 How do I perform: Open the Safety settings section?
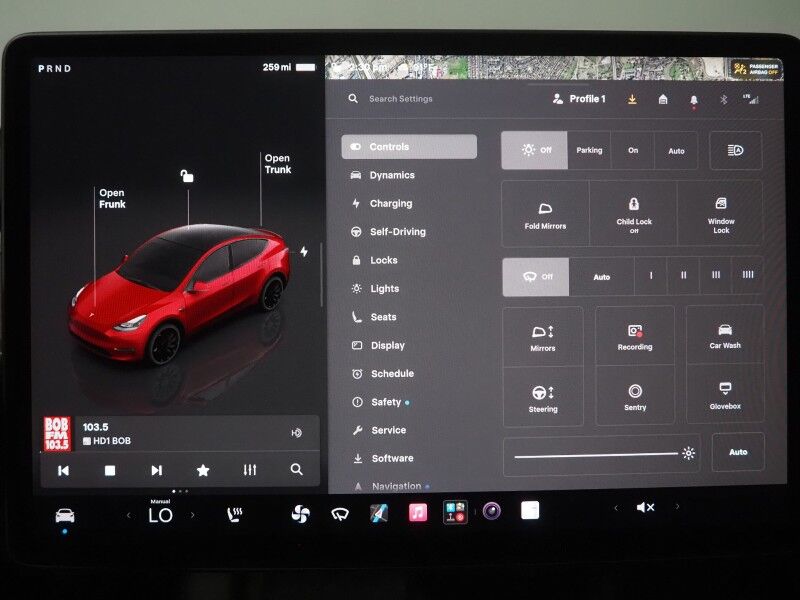click(381, 402)
